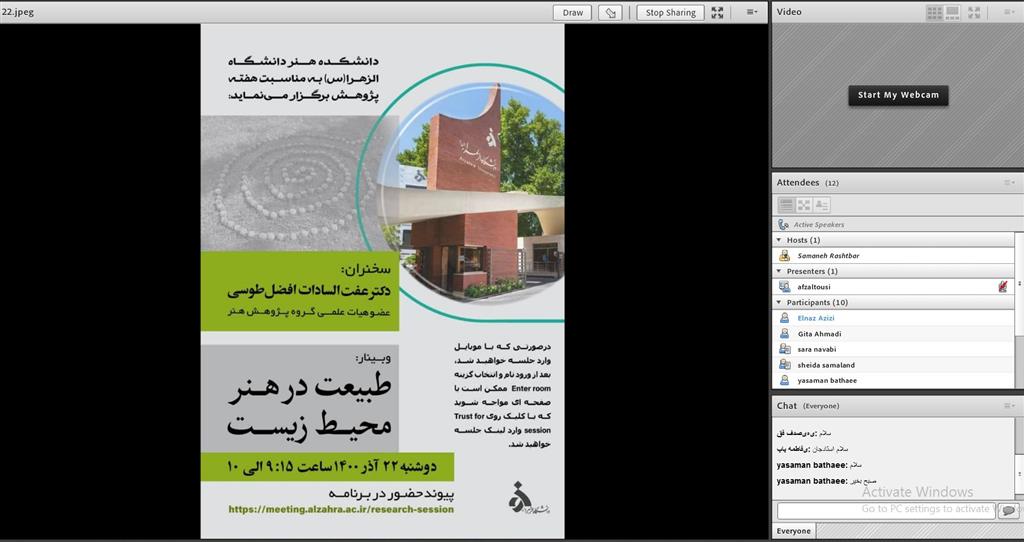Image resolution: width=1024 pixels, height=542 pixels.
Task: Select host Samaneh Rashtbar
Action: click(893, 256)
